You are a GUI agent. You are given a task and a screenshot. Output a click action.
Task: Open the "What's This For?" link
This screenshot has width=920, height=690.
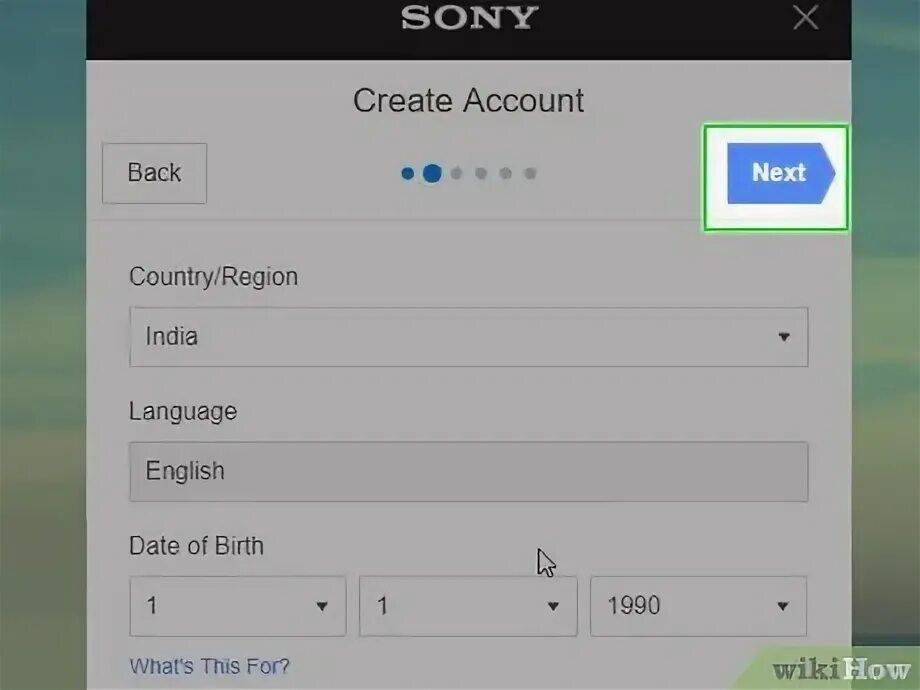click(209, 666)
